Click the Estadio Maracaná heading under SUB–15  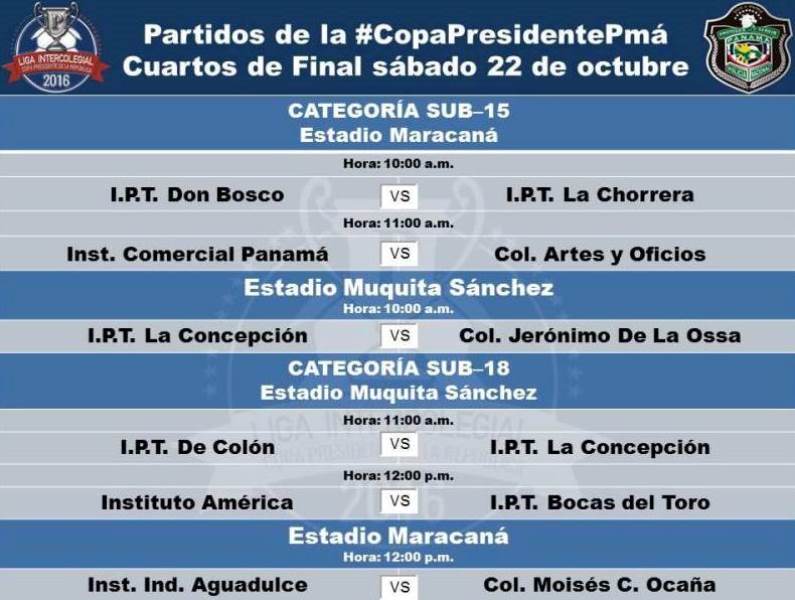point(399,135)
